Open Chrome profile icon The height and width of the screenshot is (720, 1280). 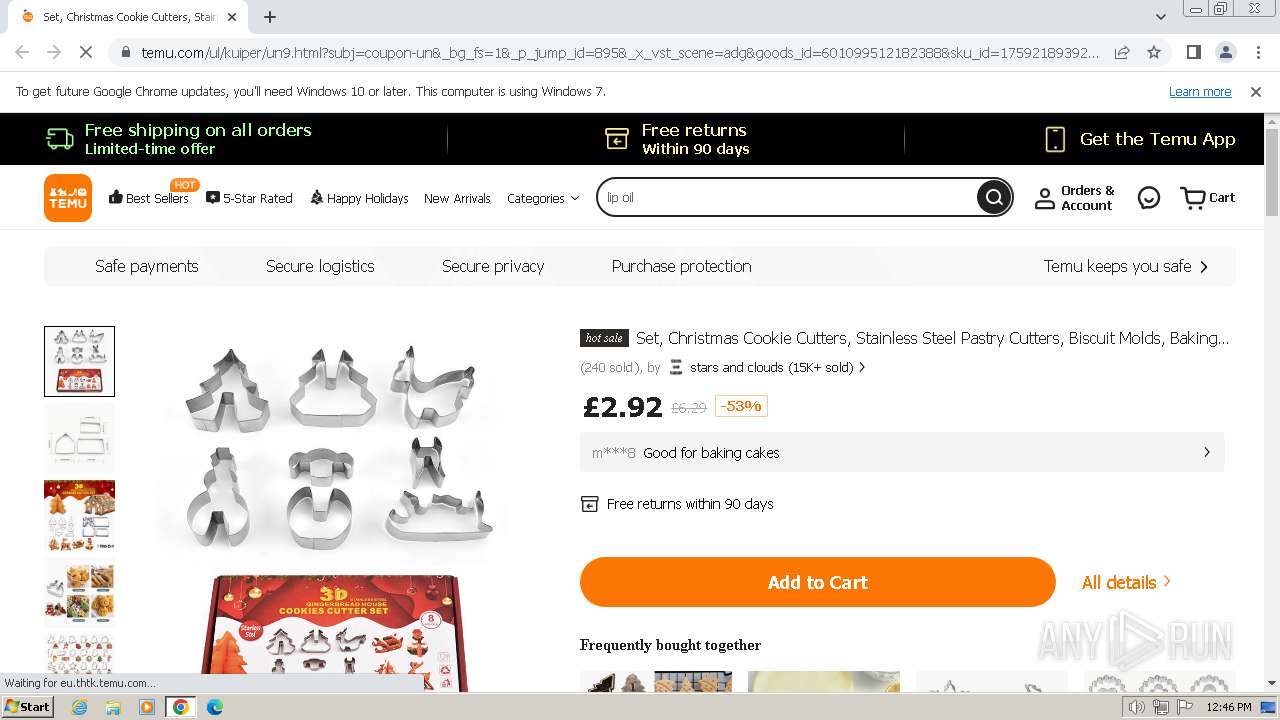[x=1226, y=52]
